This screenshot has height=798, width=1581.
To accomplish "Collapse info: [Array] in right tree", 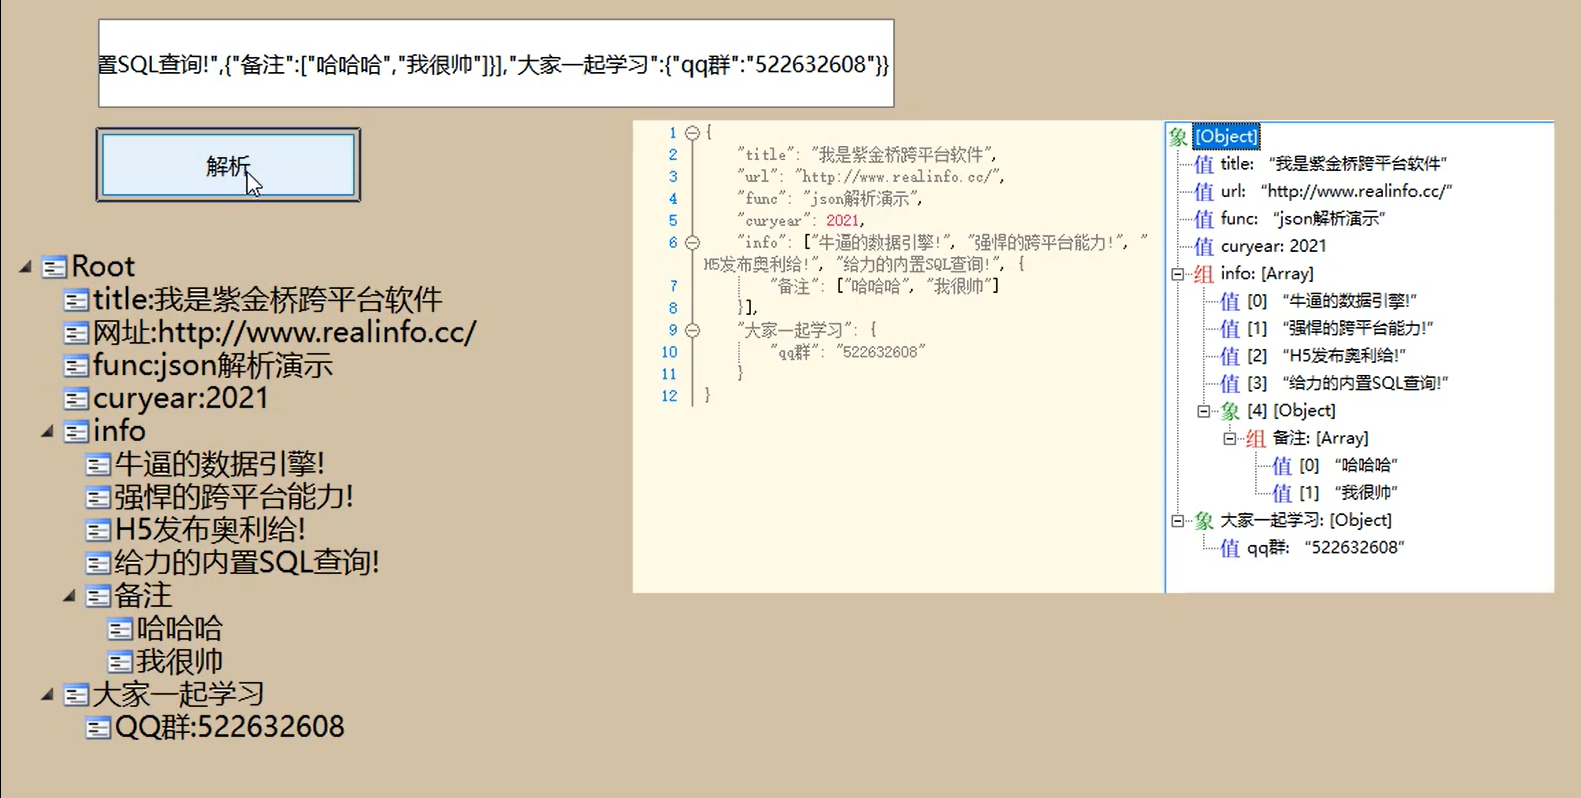I will pyautogui.click(x=1178, y=274).
